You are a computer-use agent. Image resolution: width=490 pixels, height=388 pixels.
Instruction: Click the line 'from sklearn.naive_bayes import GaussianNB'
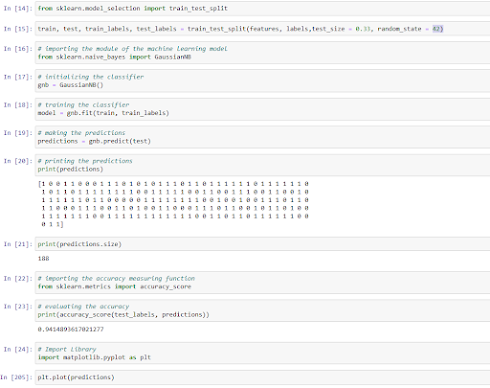point(114,57)
